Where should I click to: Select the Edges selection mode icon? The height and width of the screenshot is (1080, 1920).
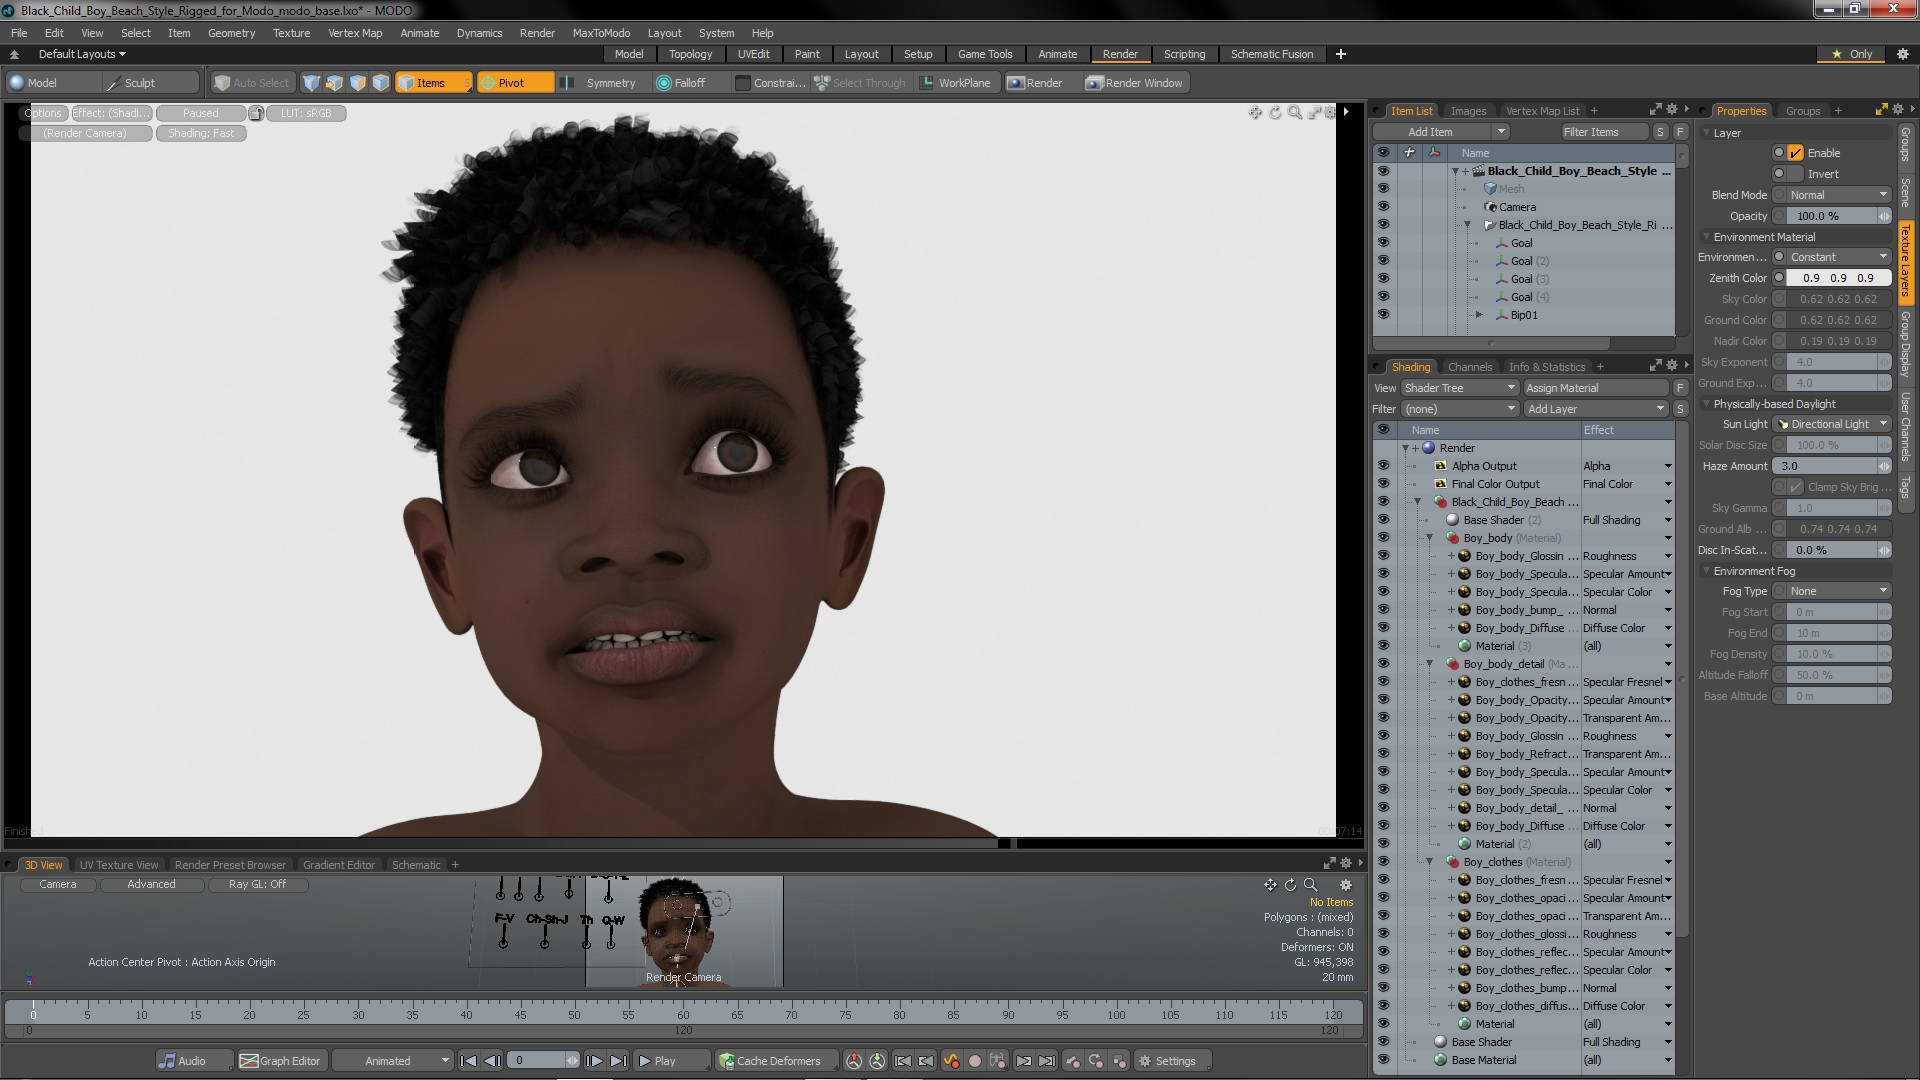point(335,83)
